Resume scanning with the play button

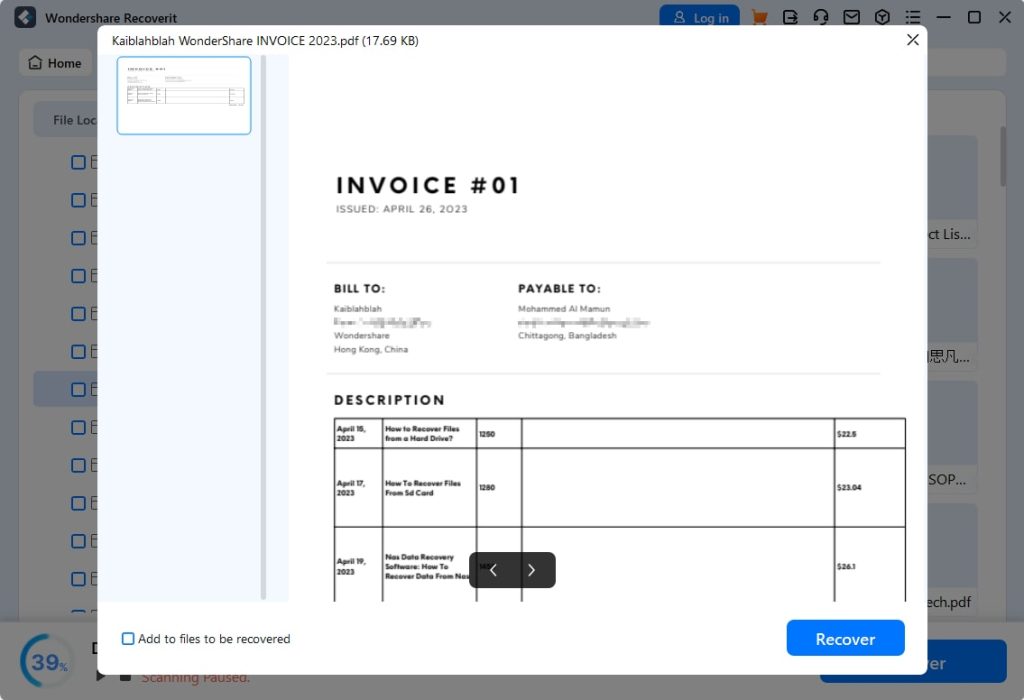click(100, 676)
